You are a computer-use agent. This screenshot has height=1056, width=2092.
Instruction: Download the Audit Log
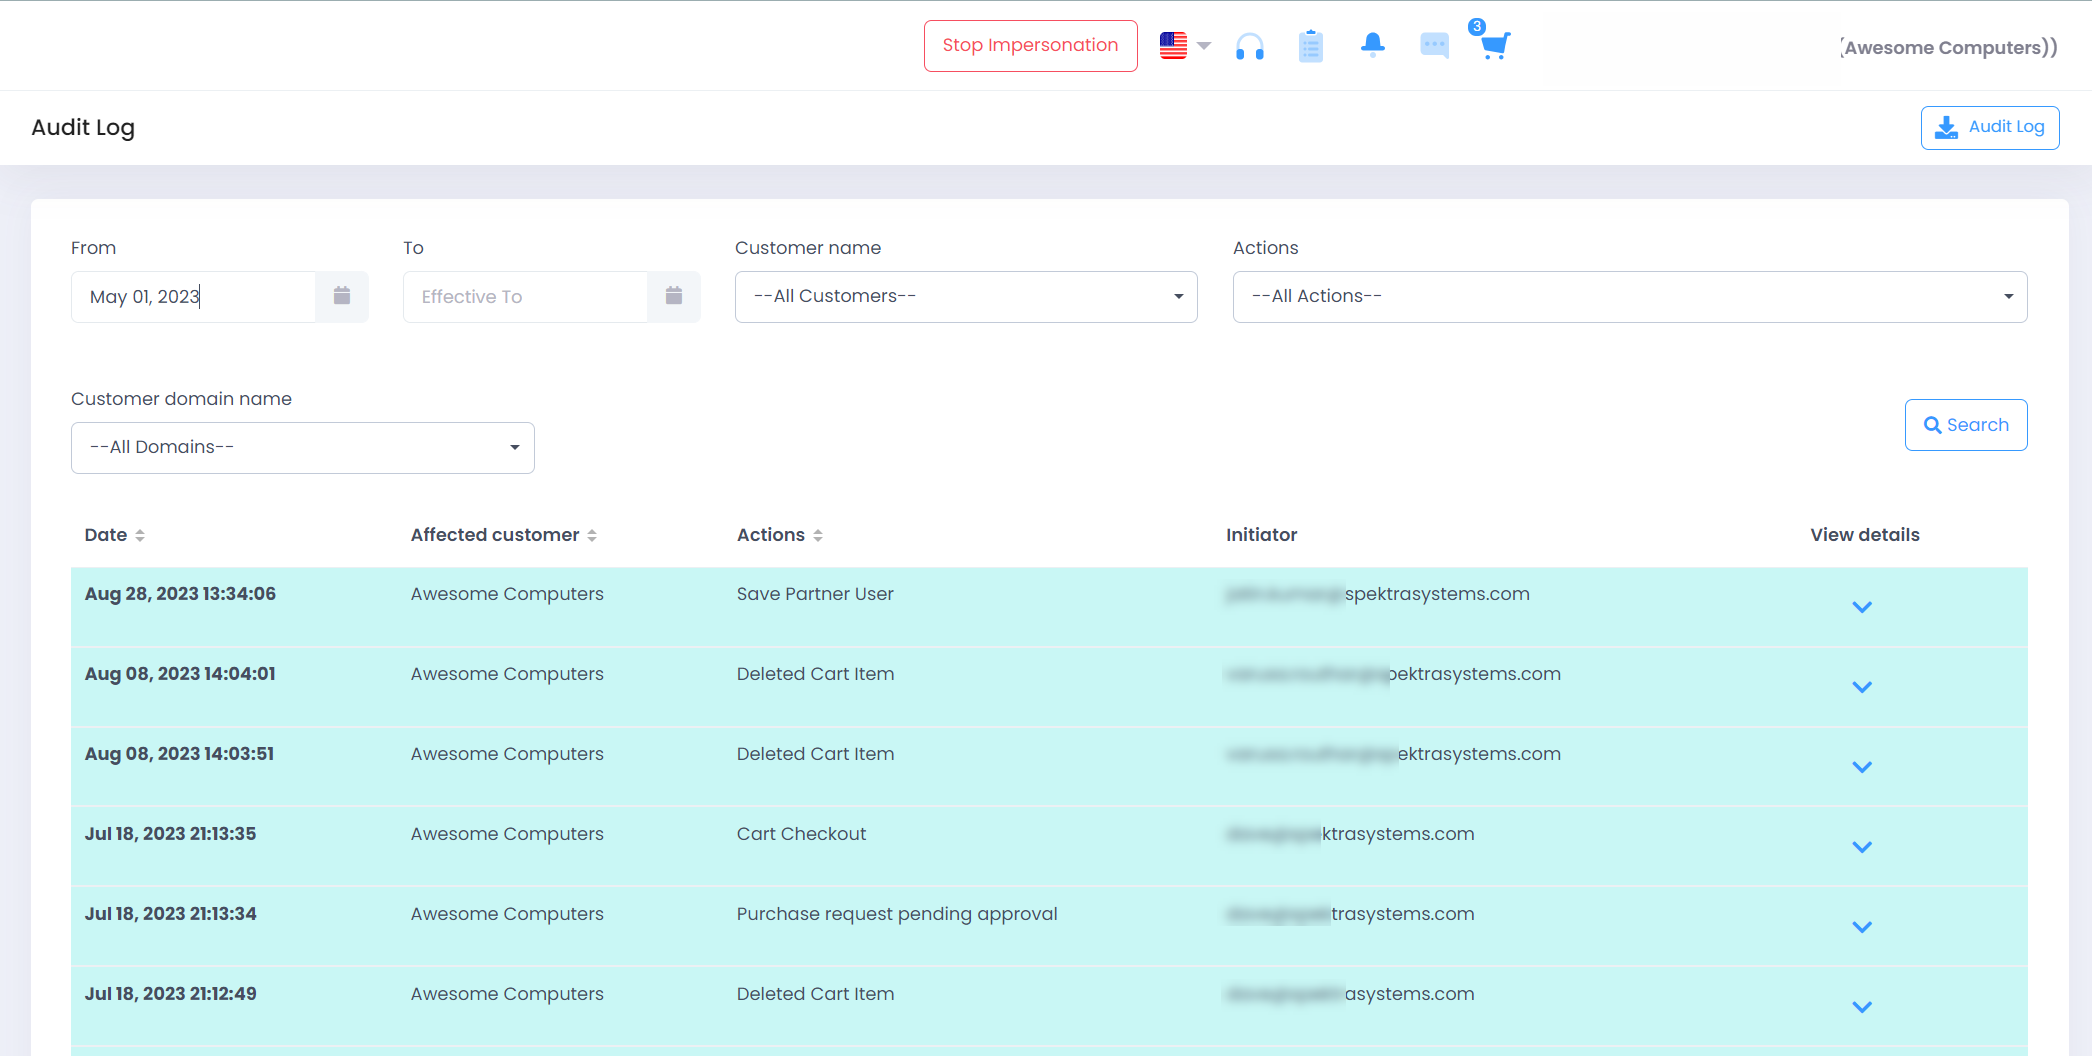[x=1990, y=128]
